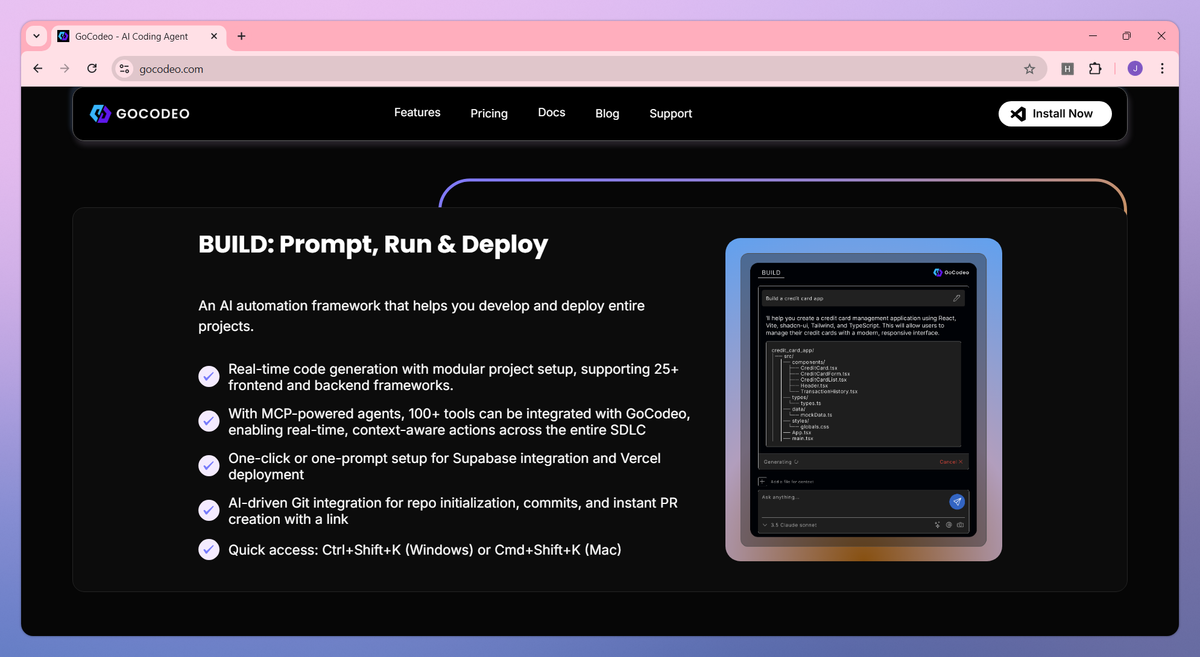The height and width of the screenshot is (657, 1200).
Task: Click the checkmark icon beside One-click setup
Action: point(208,465)
